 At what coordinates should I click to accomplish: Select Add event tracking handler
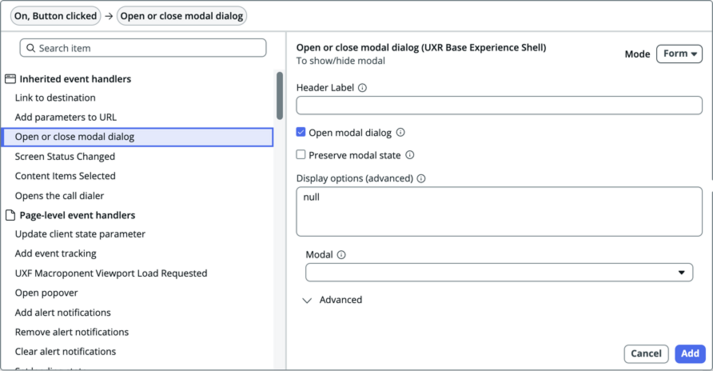coord(55,254)
